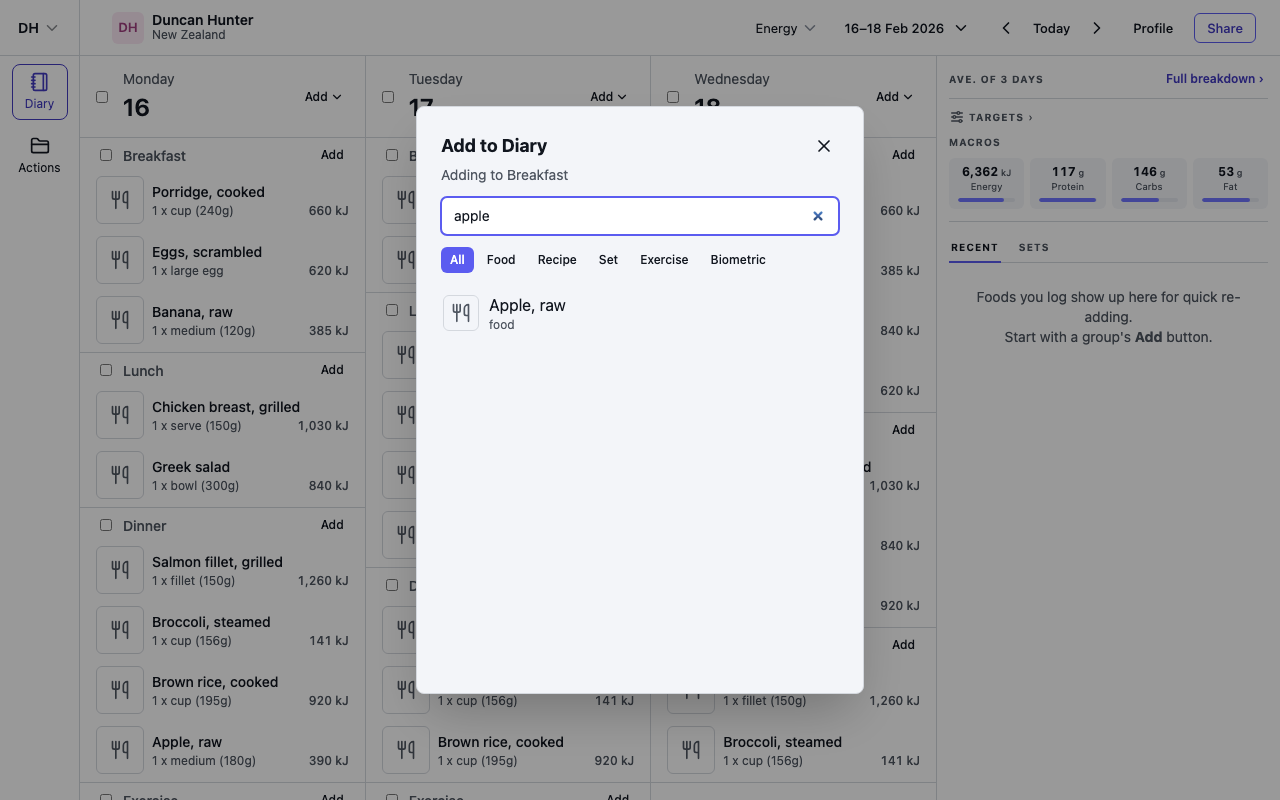Screen dimensions: 1280x800
Task: Open the Full breakdown link
Action: click(x=1215, y=79)
